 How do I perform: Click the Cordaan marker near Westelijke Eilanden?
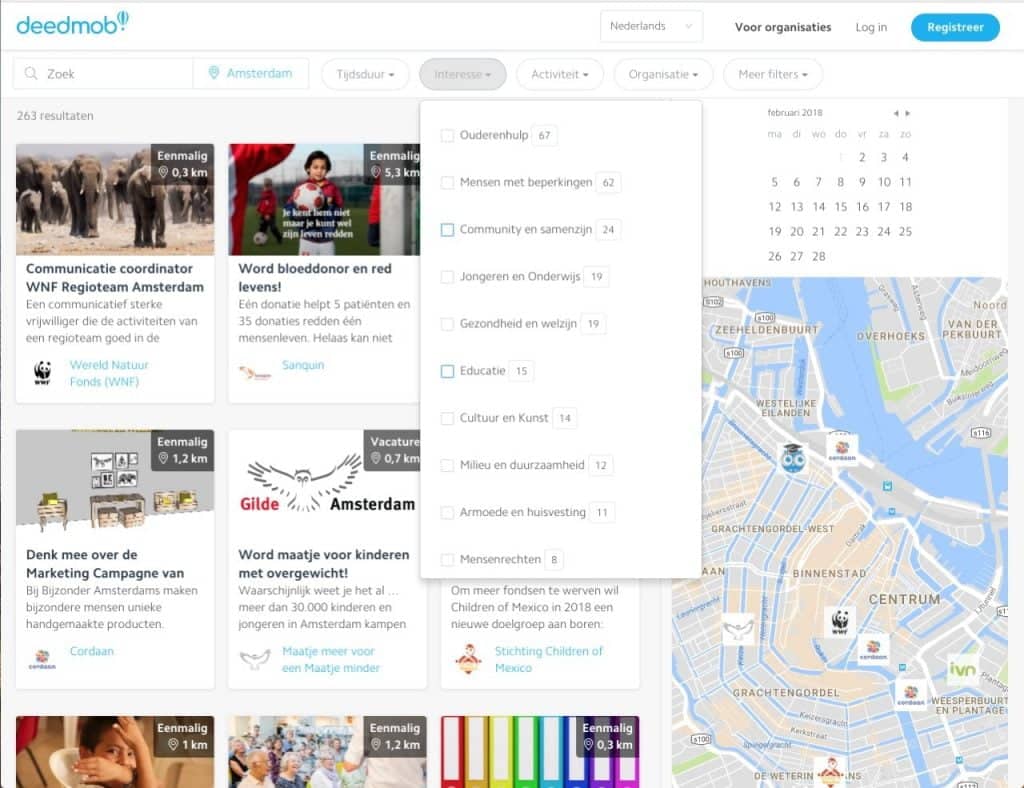tap(842, 449)
